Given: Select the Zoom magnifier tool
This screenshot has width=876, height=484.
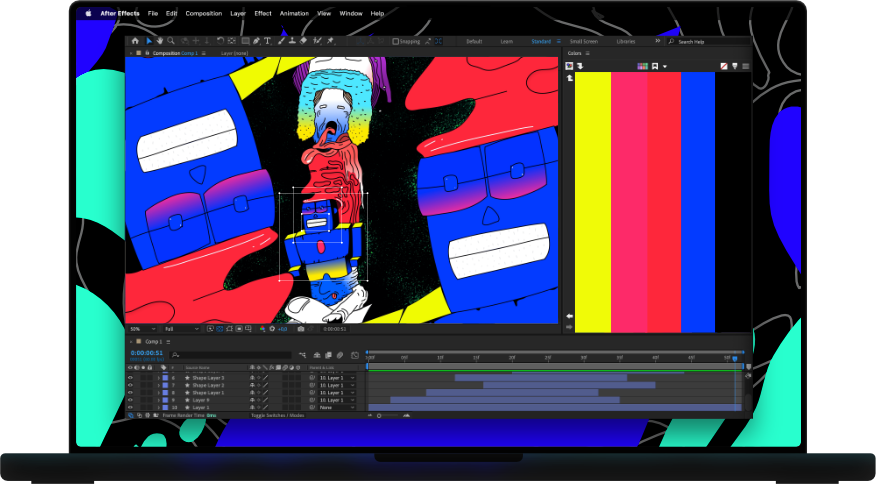Looking at the screenshot, I should point(171,41).
